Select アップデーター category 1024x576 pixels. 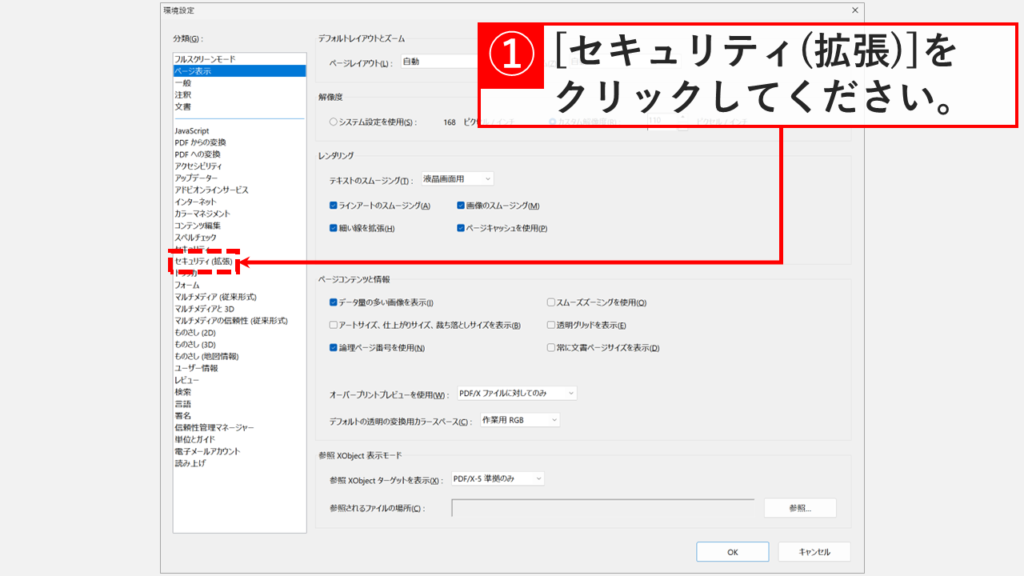pos(196,178)
